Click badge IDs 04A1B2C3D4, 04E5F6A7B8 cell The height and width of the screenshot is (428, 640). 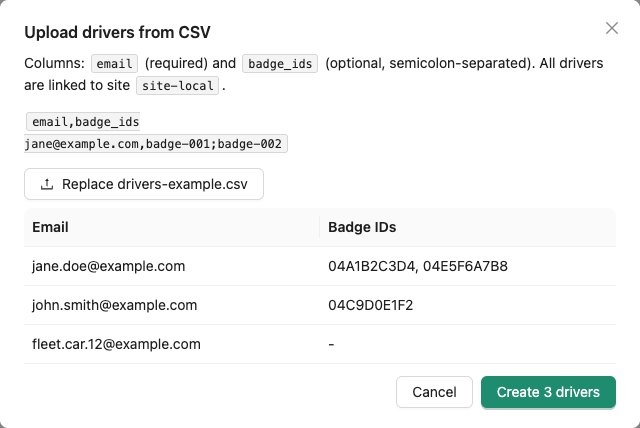[x=418, y=266]
